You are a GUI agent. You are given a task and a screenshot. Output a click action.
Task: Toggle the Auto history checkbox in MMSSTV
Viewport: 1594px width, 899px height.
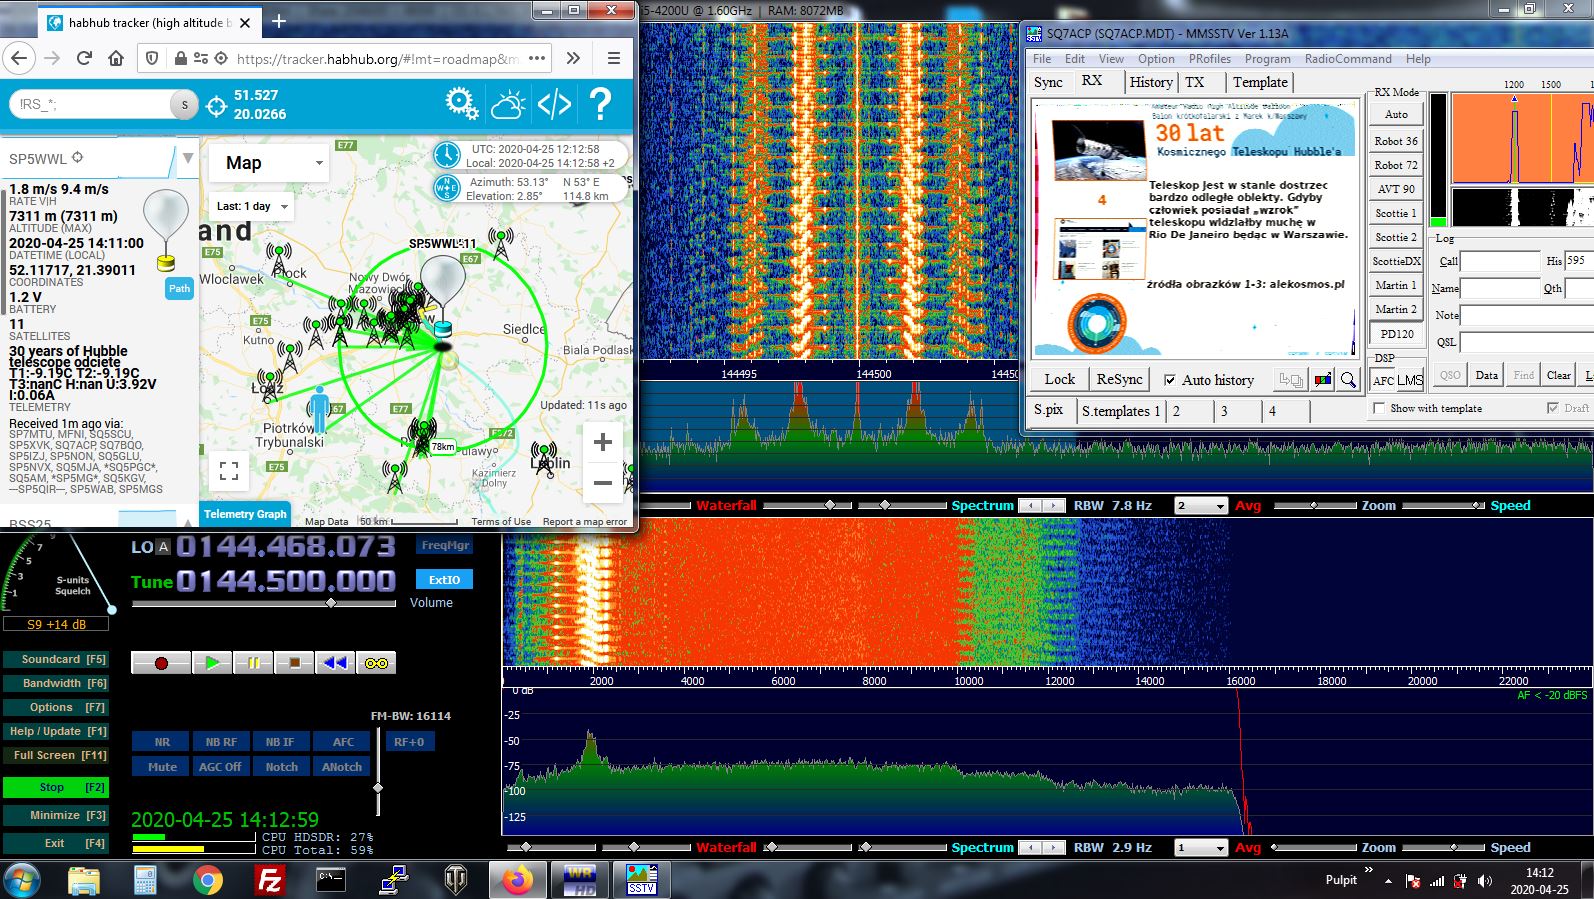click(1170, 380)
